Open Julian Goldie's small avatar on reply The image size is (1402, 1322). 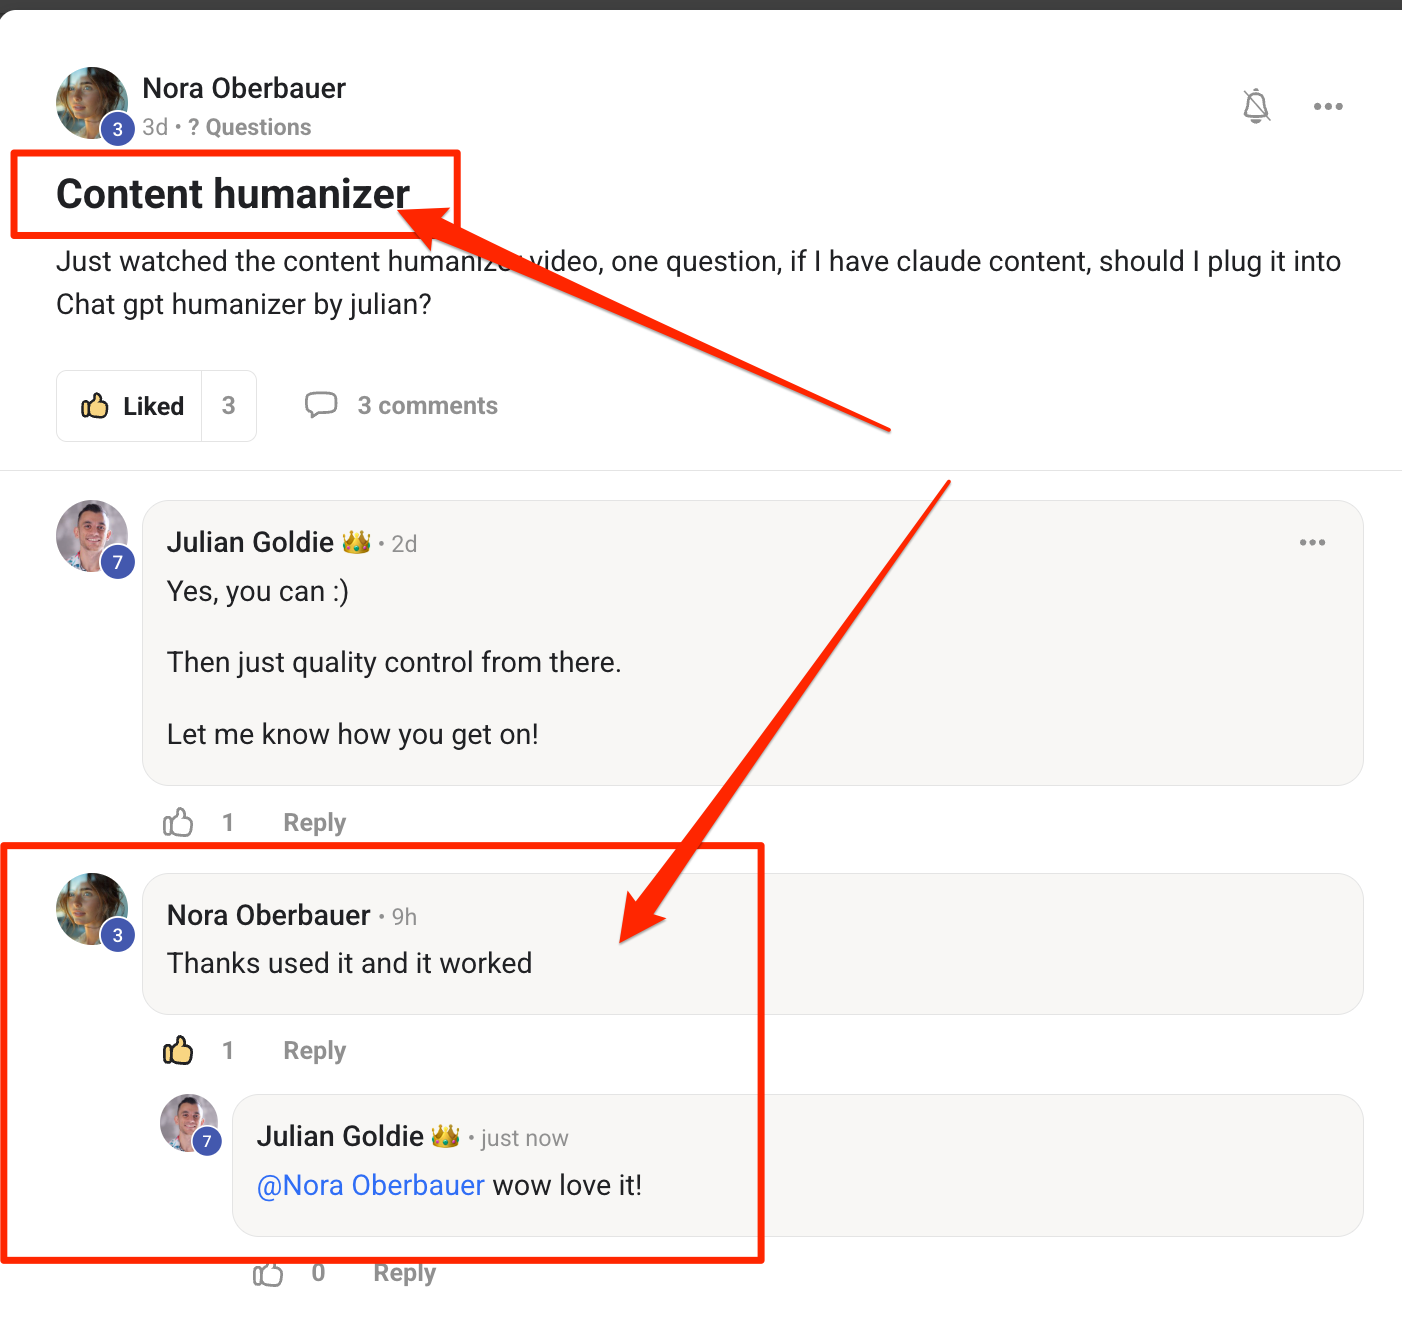coord(189,1123)
